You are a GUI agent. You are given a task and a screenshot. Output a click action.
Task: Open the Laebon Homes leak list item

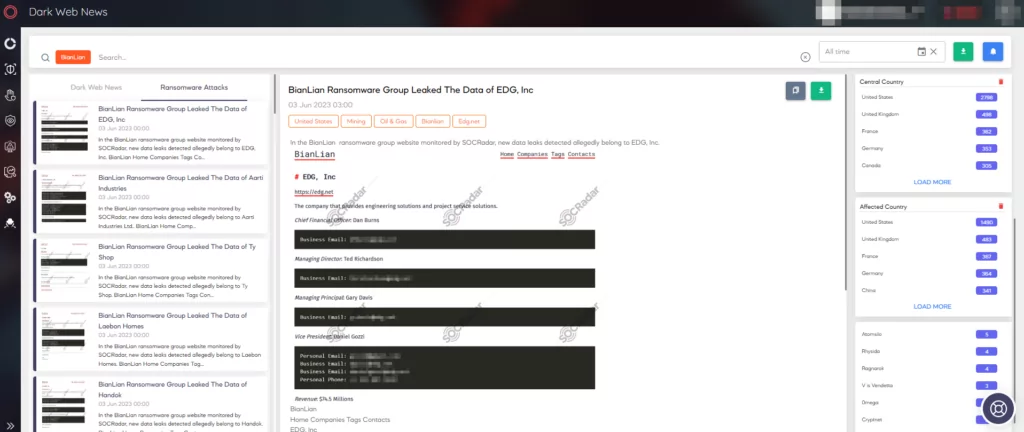click(152, 339)
